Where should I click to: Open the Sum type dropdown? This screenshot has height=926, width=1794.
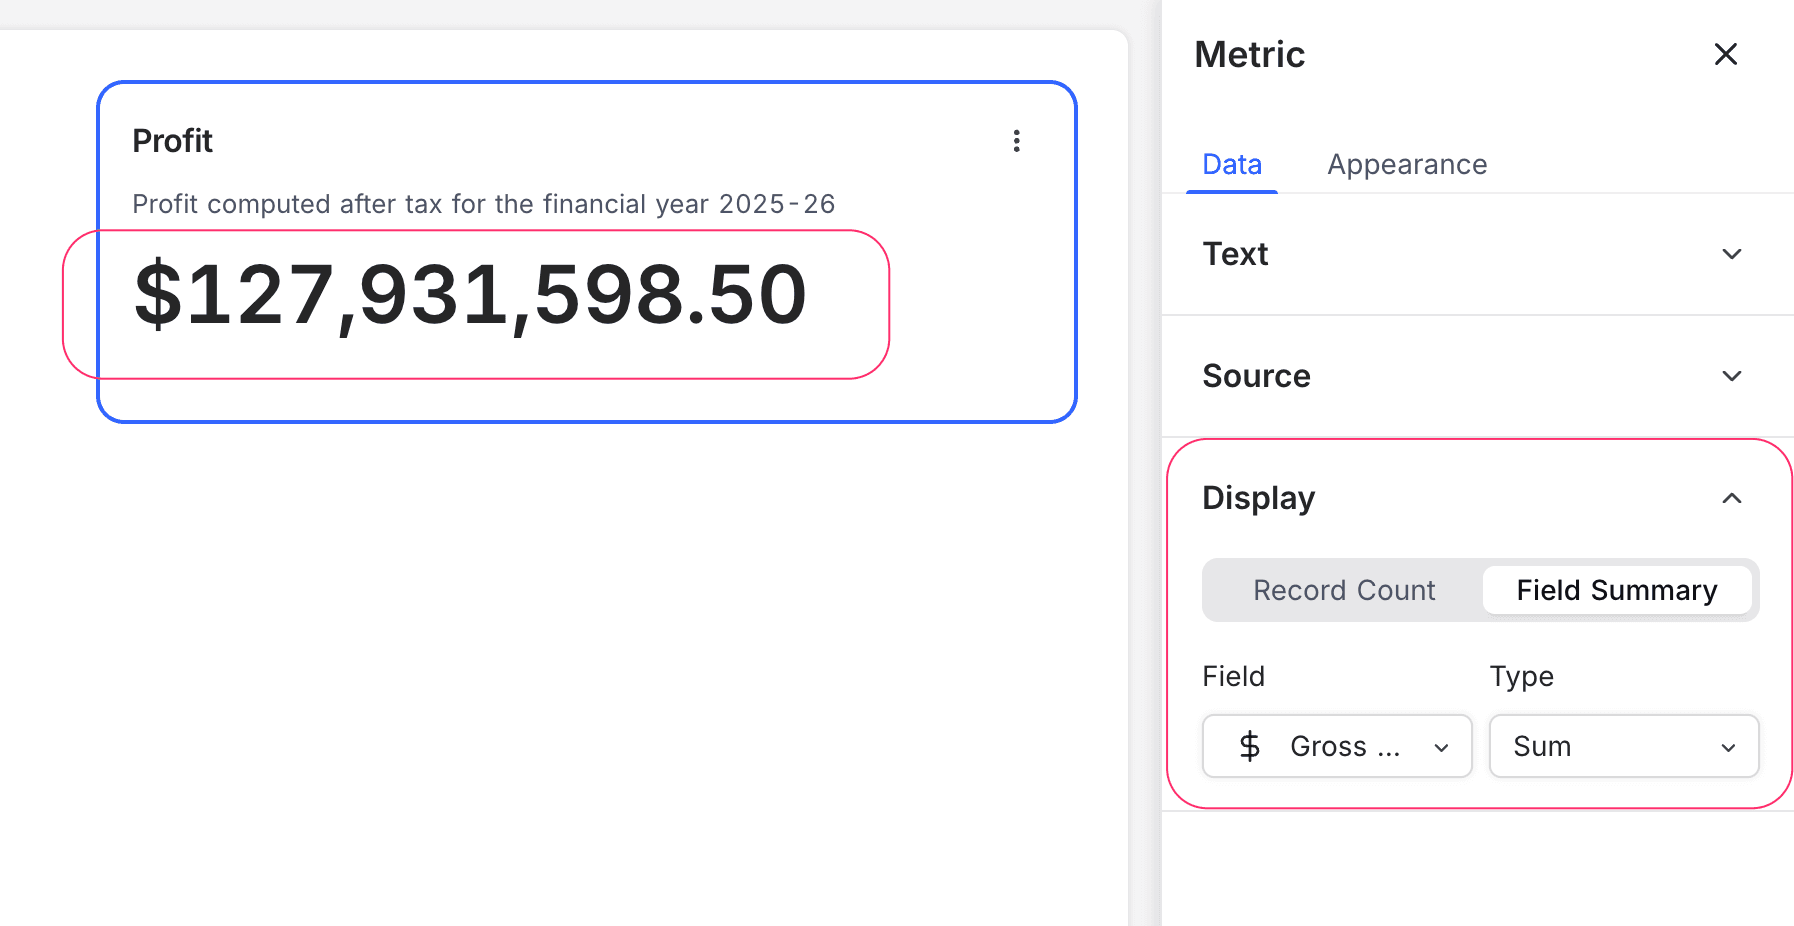(x=1622, y=746)
